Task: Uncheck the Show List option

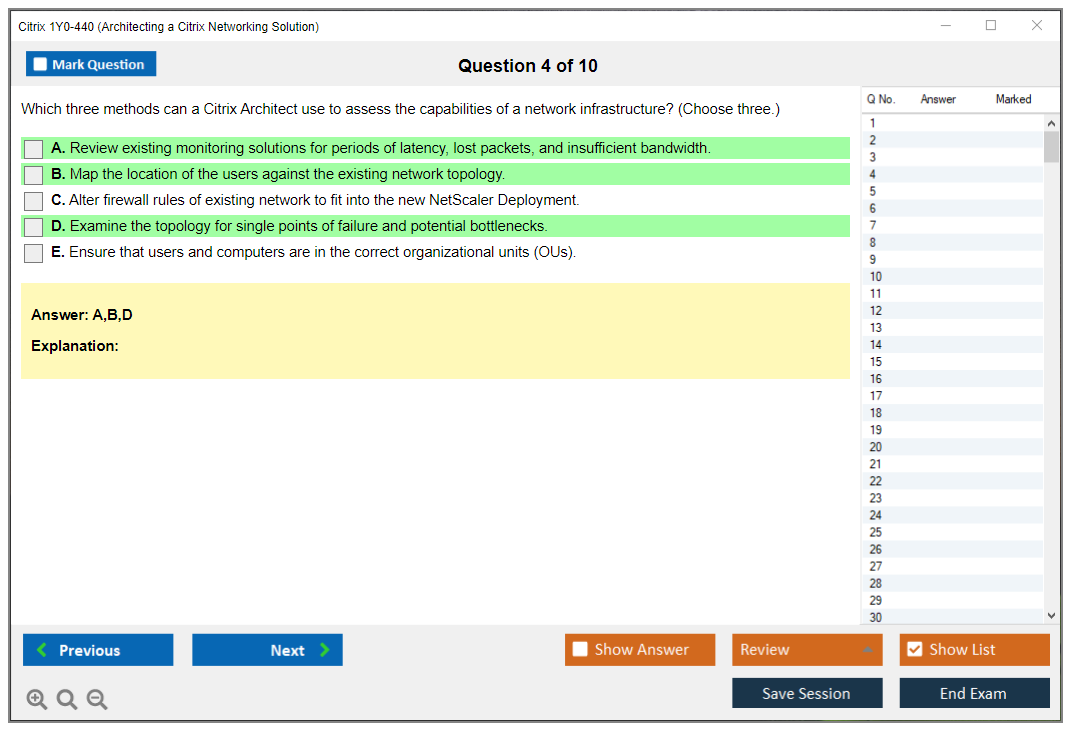Action: pos(914,650)
